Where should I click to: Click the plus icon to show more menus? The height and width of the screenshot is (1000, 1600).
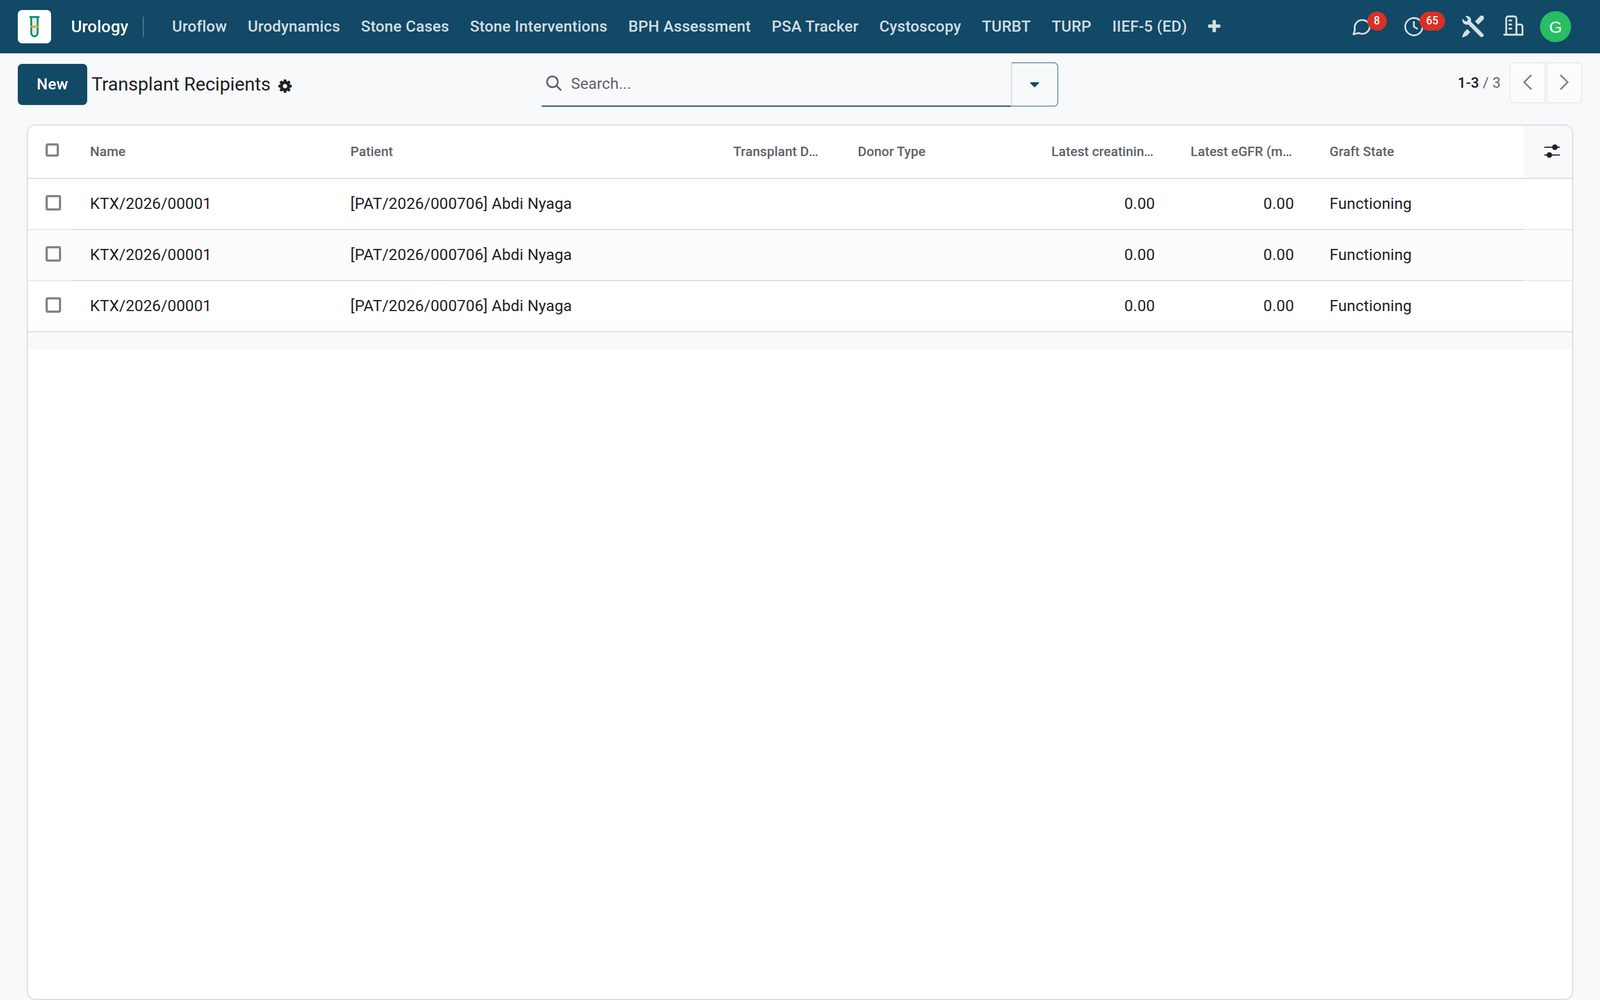pyautogui.click(x=1214, y=27)
